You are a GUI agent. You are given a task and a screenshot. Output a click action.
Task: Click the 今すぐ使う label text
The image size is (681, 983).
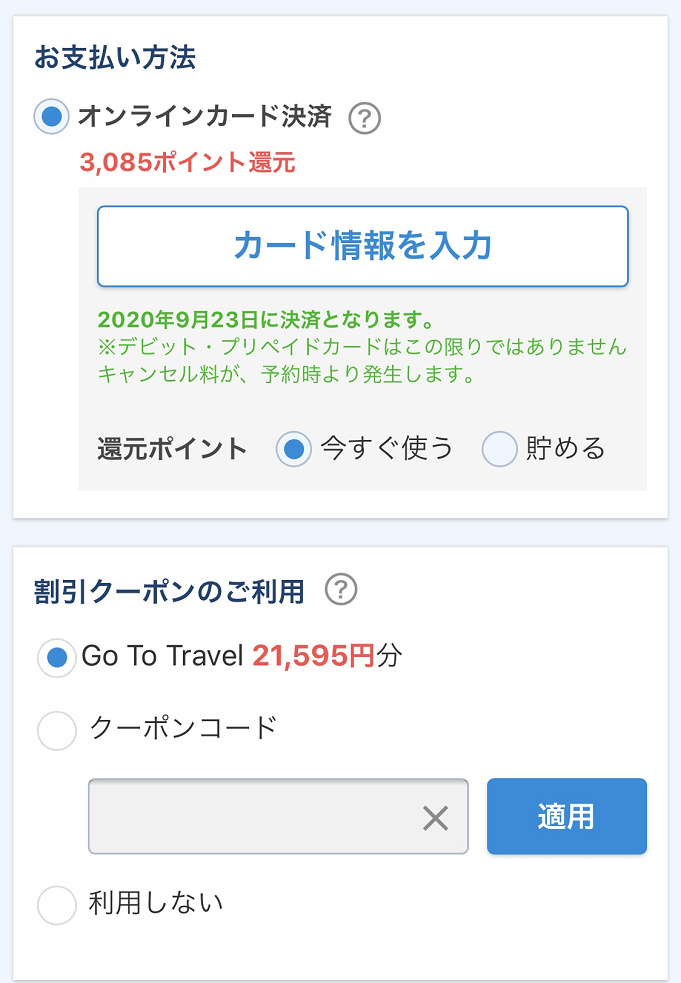pyautogui.click(x=386, y=449)
